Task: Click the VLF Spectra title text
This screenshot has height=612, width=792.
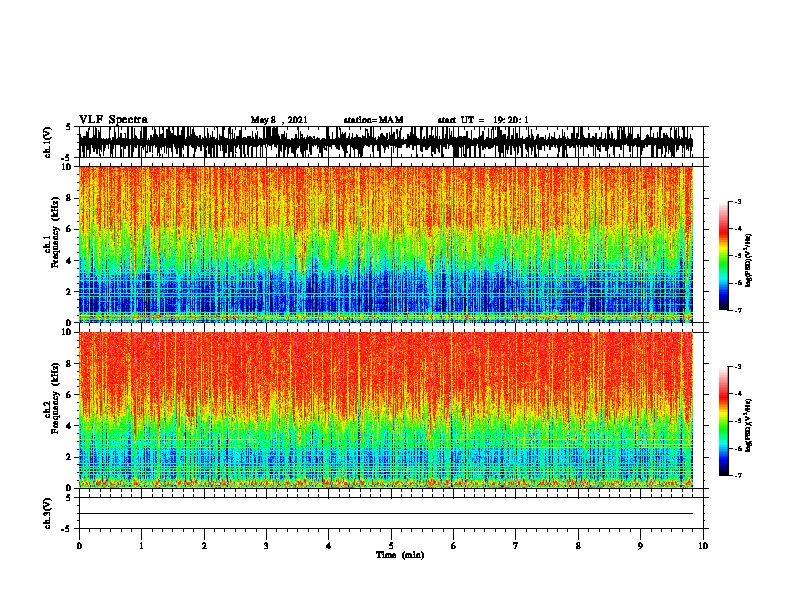Action: pyautogui.click(x=113, y=120)
